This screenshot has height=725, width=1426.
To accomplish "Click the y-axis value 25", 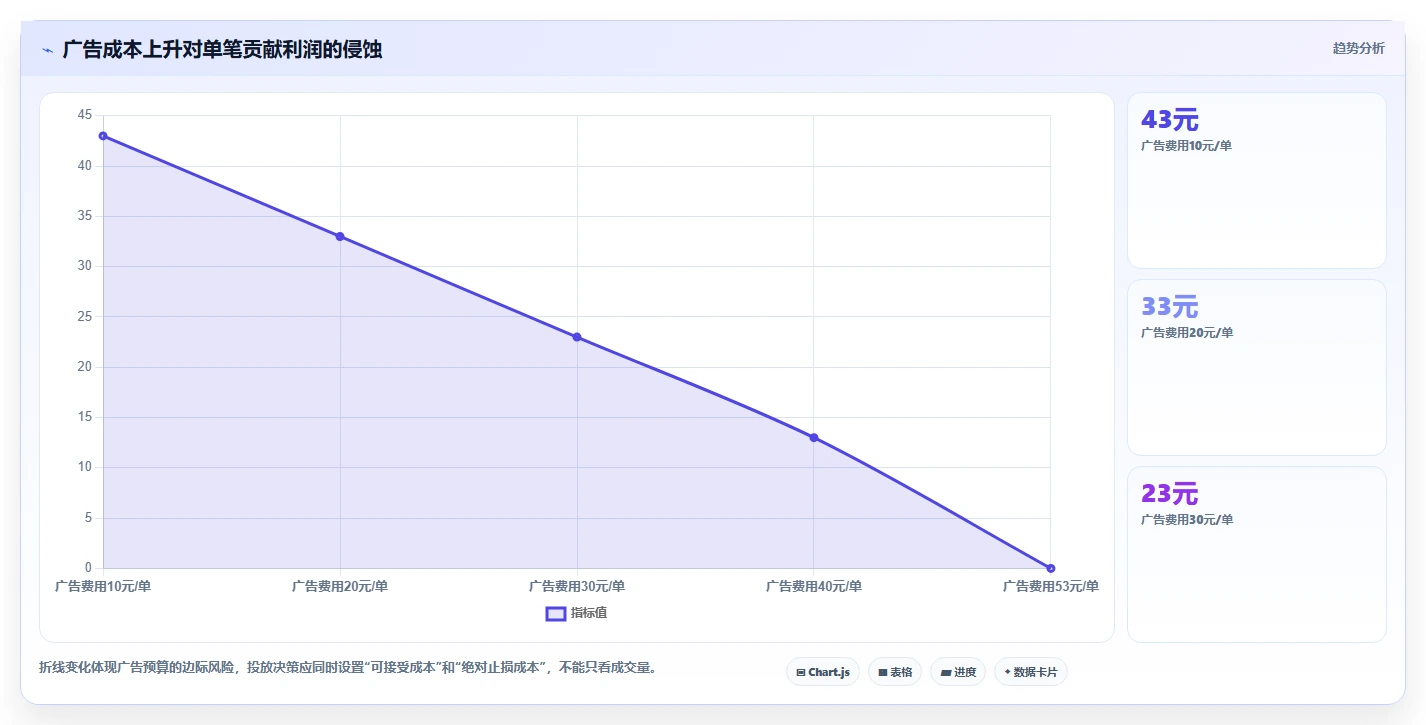I will tap(84, 316).
